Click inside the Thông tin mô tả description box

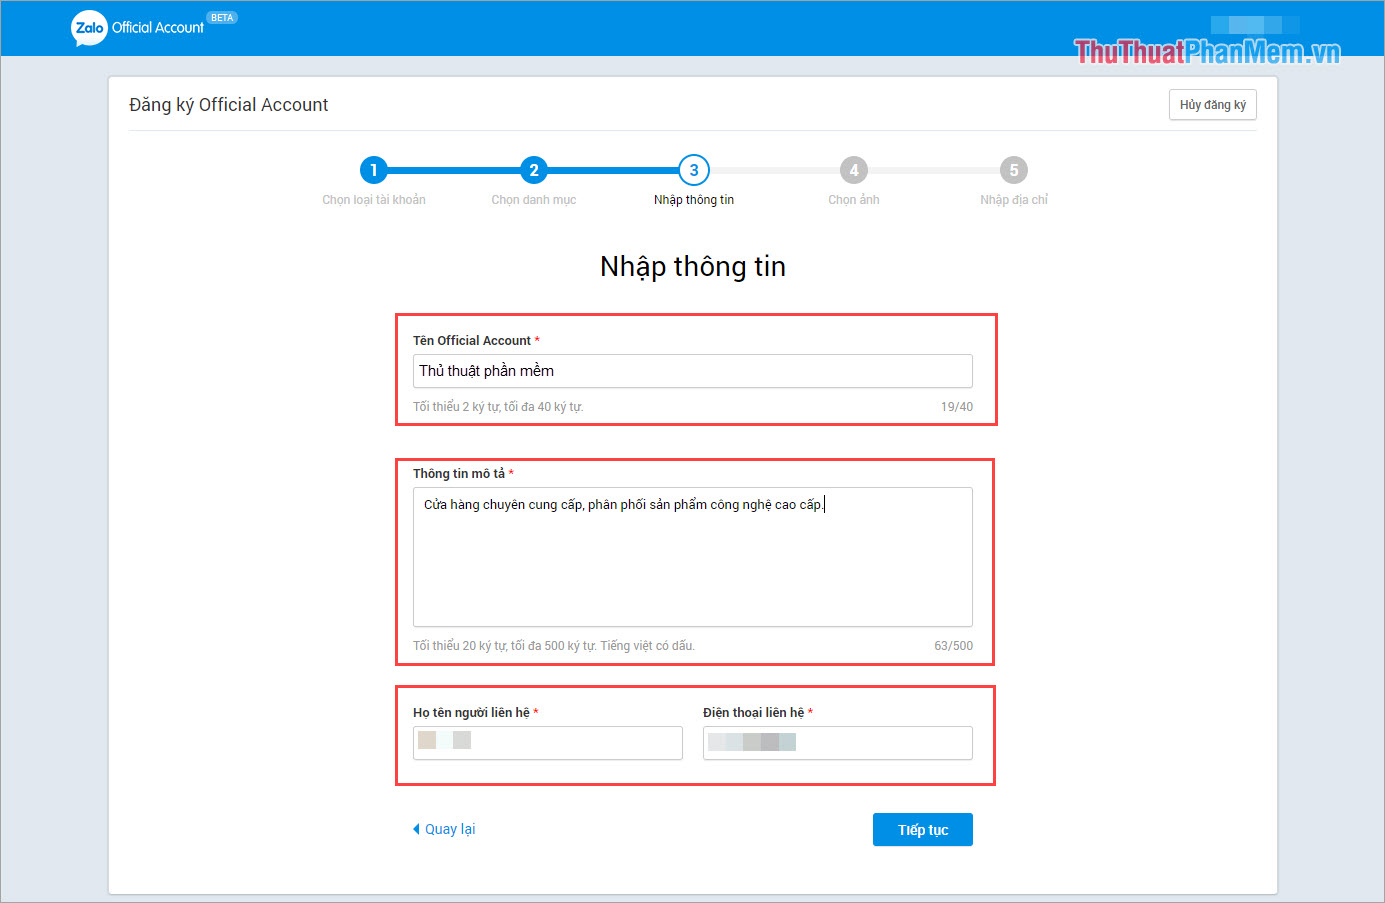click(x=693, y=555)
